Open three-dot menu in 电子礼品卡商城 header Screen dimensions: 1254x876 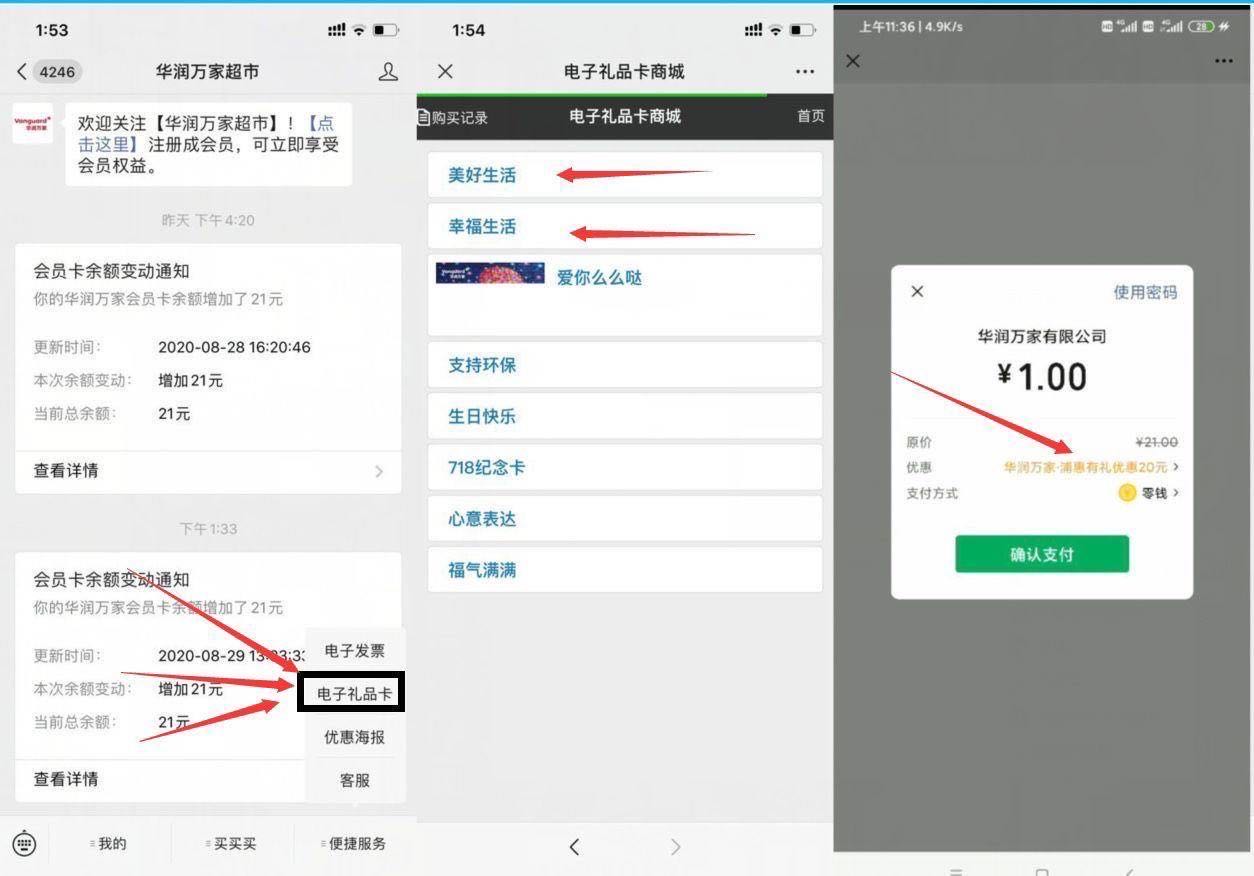[x=805, y=72]
